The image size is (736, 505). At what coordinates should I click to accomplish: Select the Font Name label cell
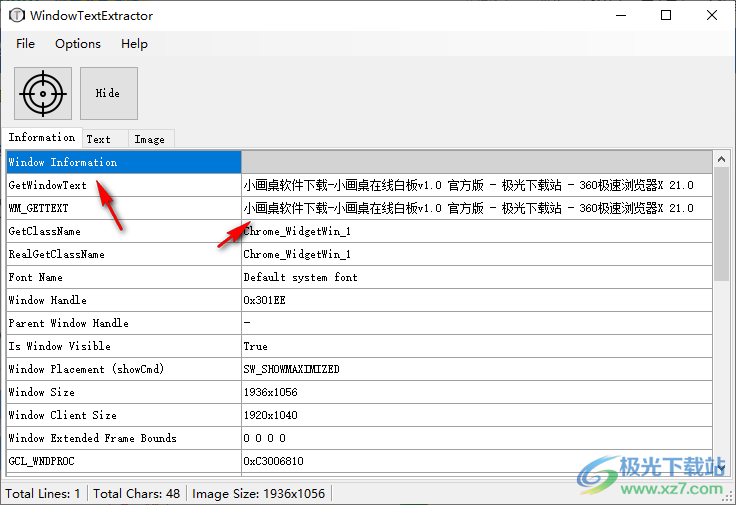(x=124, y=277)
